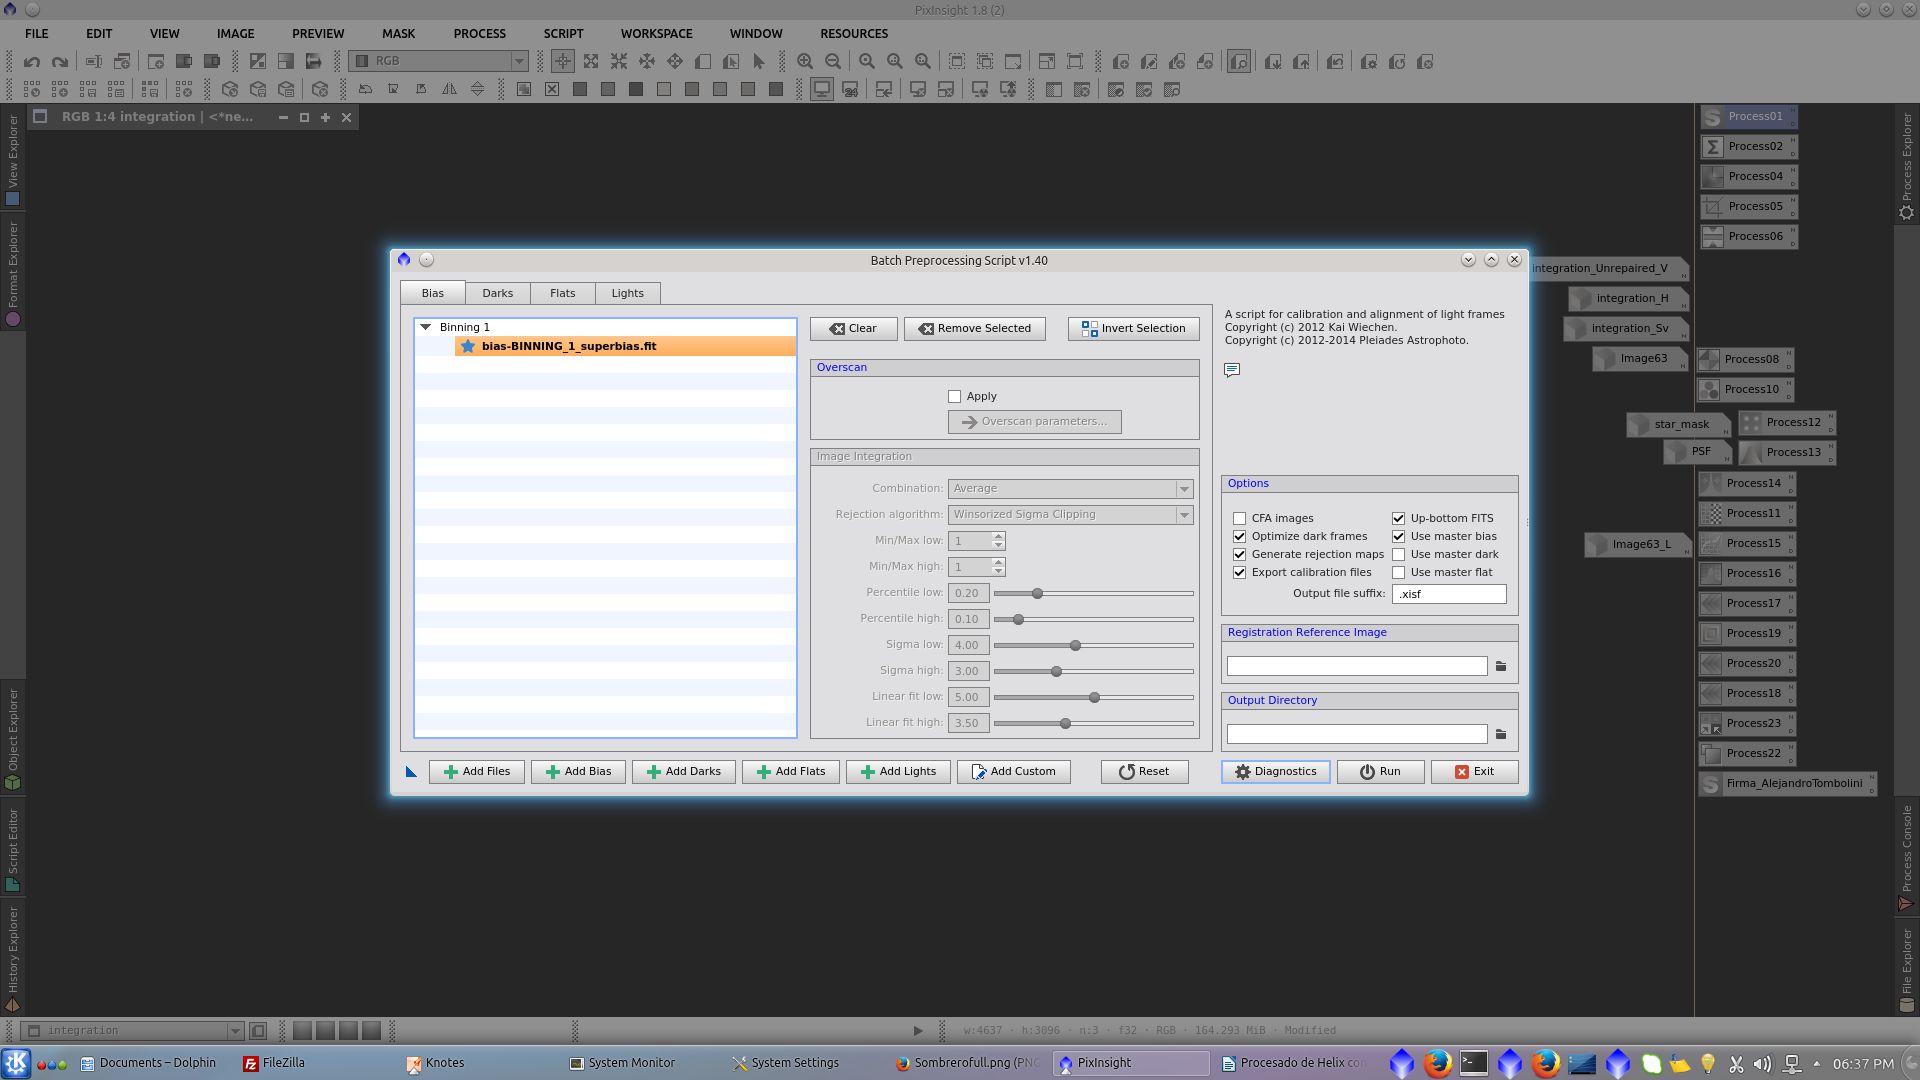This screenshot has height=1080, width=1920.
Task: Click the volume speaker tray icon
Action: click(x=1762, y=1064)
